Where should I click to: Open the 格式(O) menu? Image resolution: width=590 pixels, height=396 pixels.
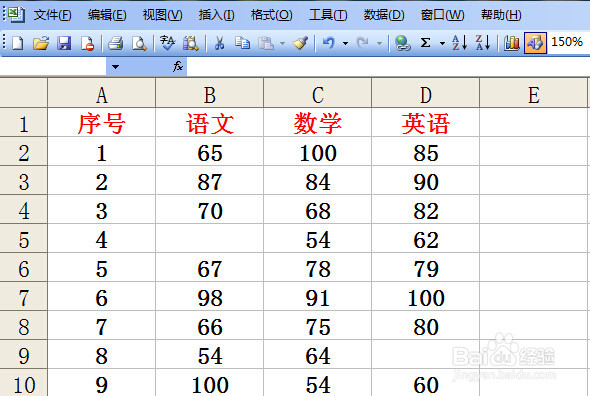pos(271,15)
